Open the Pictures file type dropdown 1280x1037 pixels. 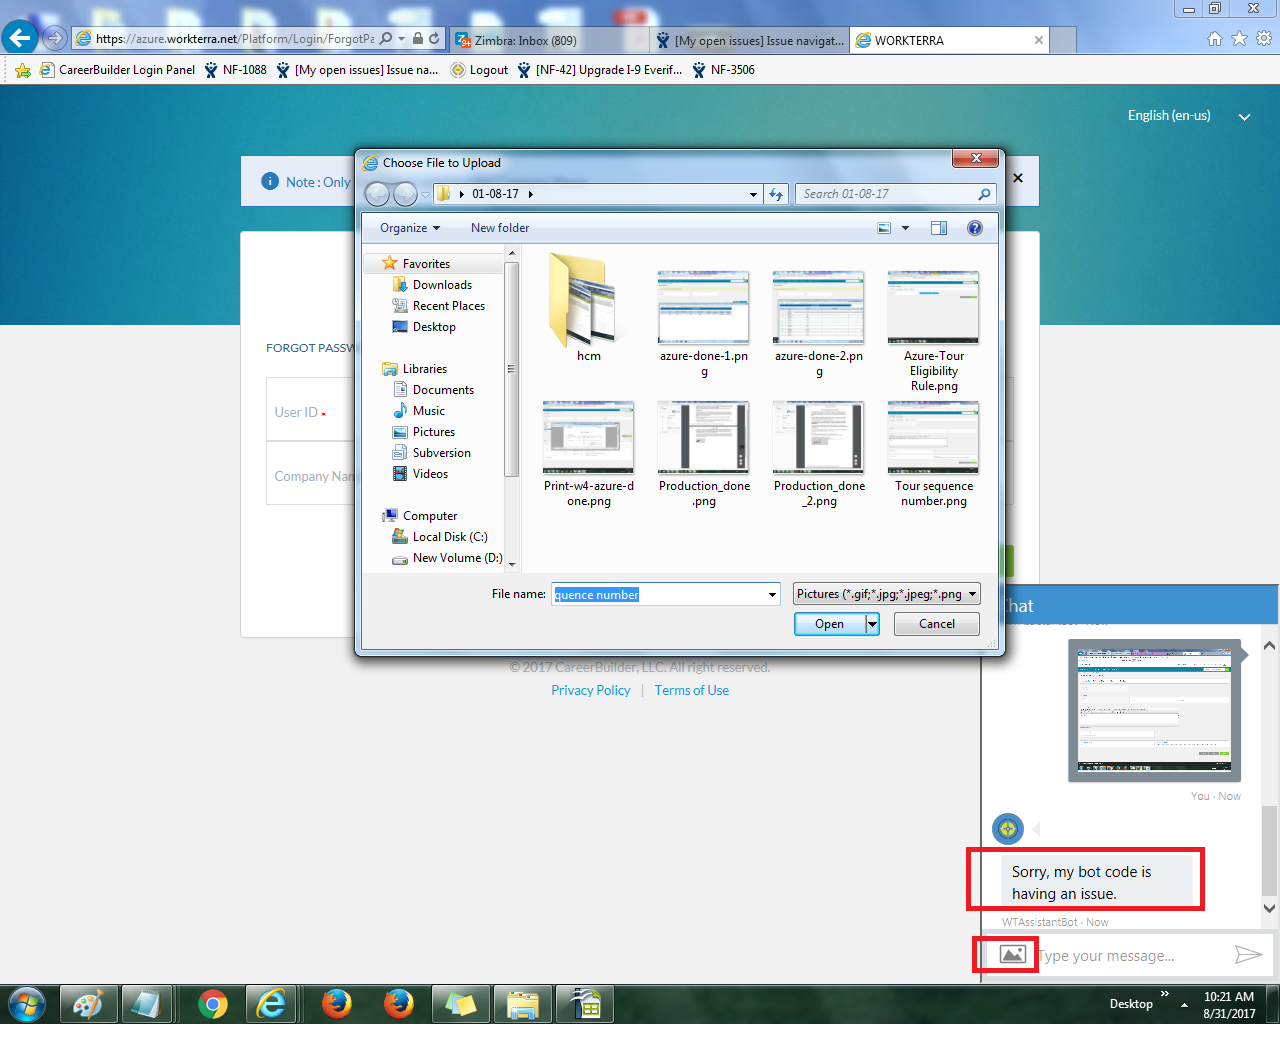click(885, 593)
